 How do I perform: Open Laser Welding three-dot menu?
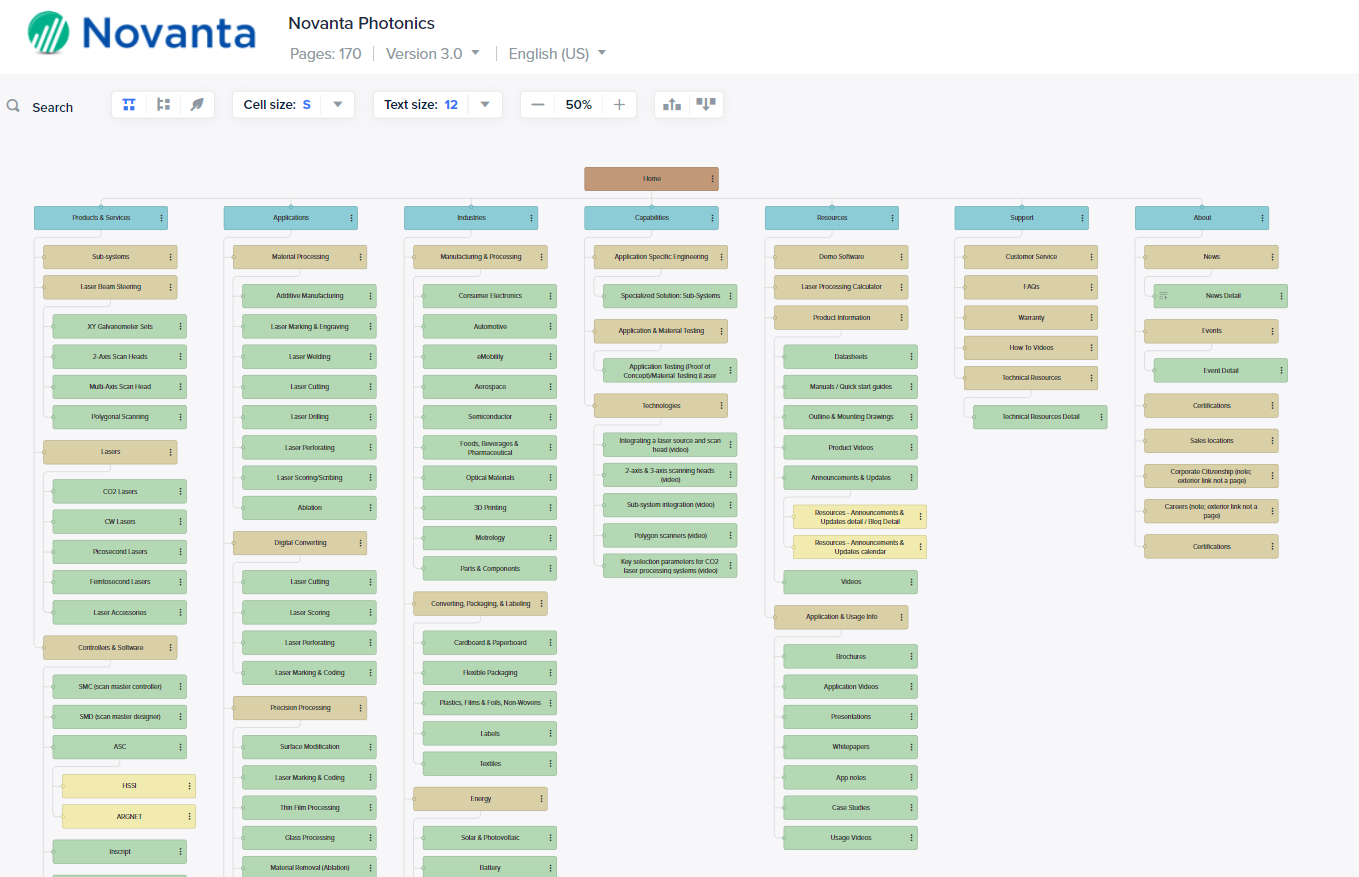(x=370, y=356)
